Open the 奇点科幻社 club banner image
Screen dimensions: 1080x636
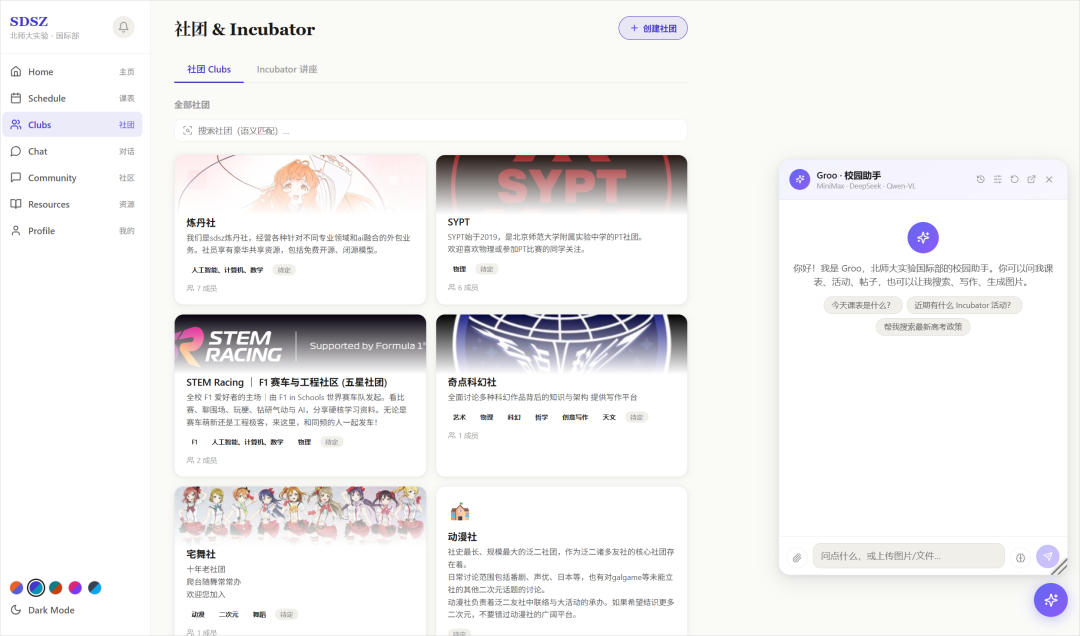click(561, 343)
